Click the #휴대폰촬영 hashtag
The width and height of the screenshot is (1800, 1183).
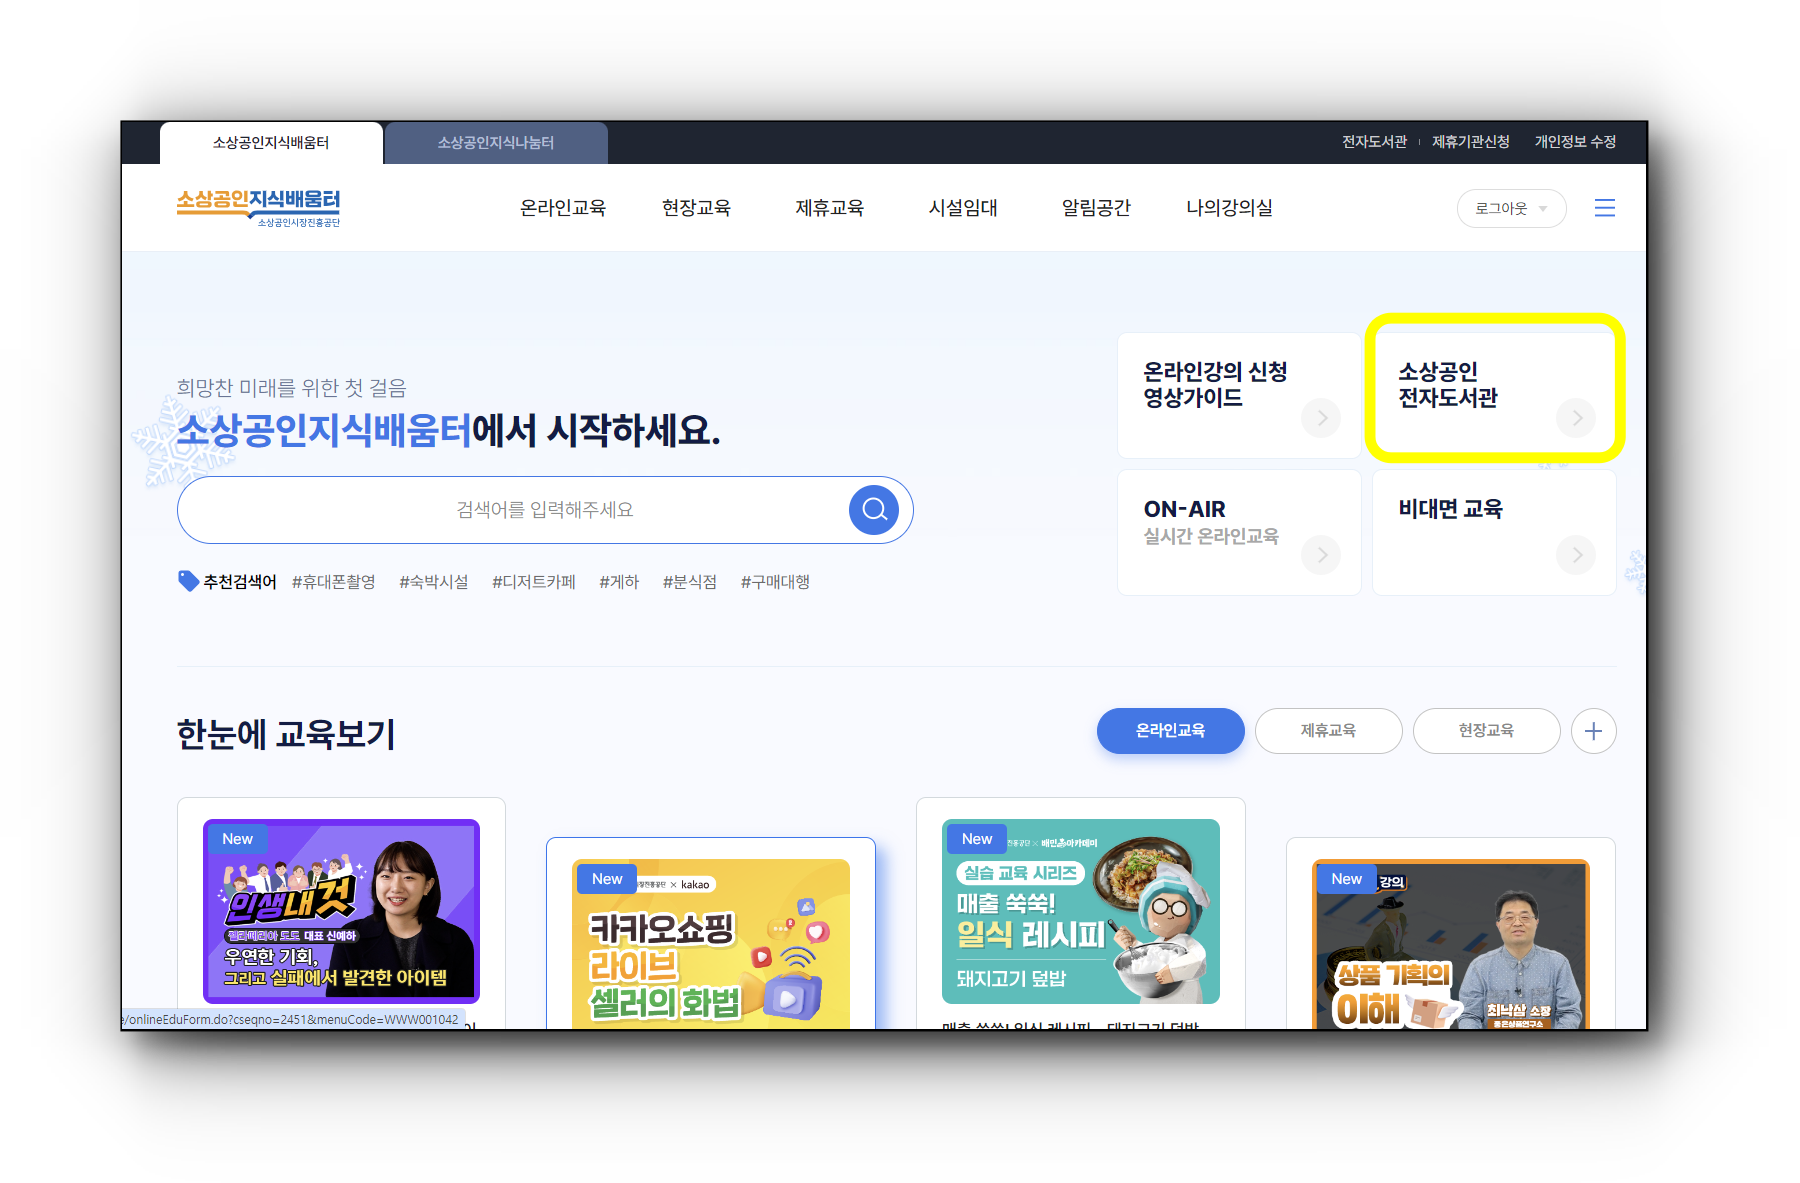[333, 582]
